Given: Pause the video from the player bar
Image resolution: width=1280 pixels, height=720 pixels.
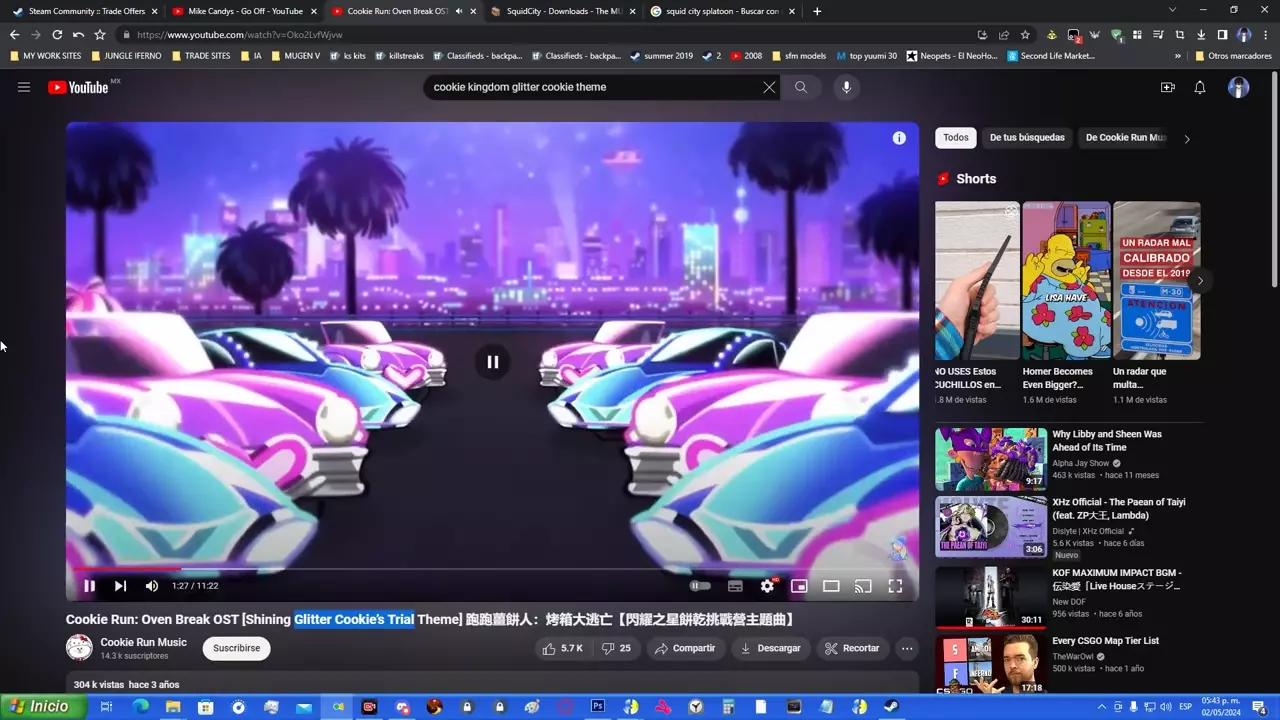Looking at the screenshot, I should pyautogui.click(x=89, y=586).
